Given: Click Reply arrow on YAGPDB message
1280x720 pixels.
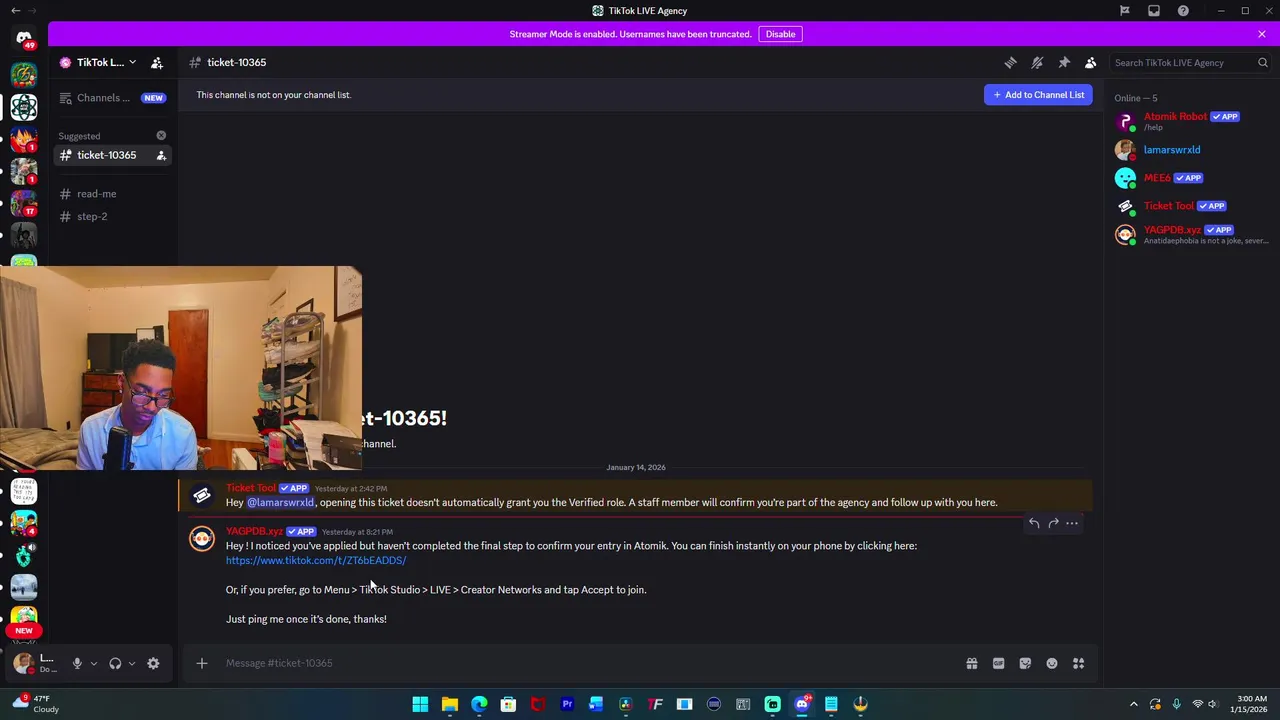Looking at the screenshot, I should [1034, 523].
